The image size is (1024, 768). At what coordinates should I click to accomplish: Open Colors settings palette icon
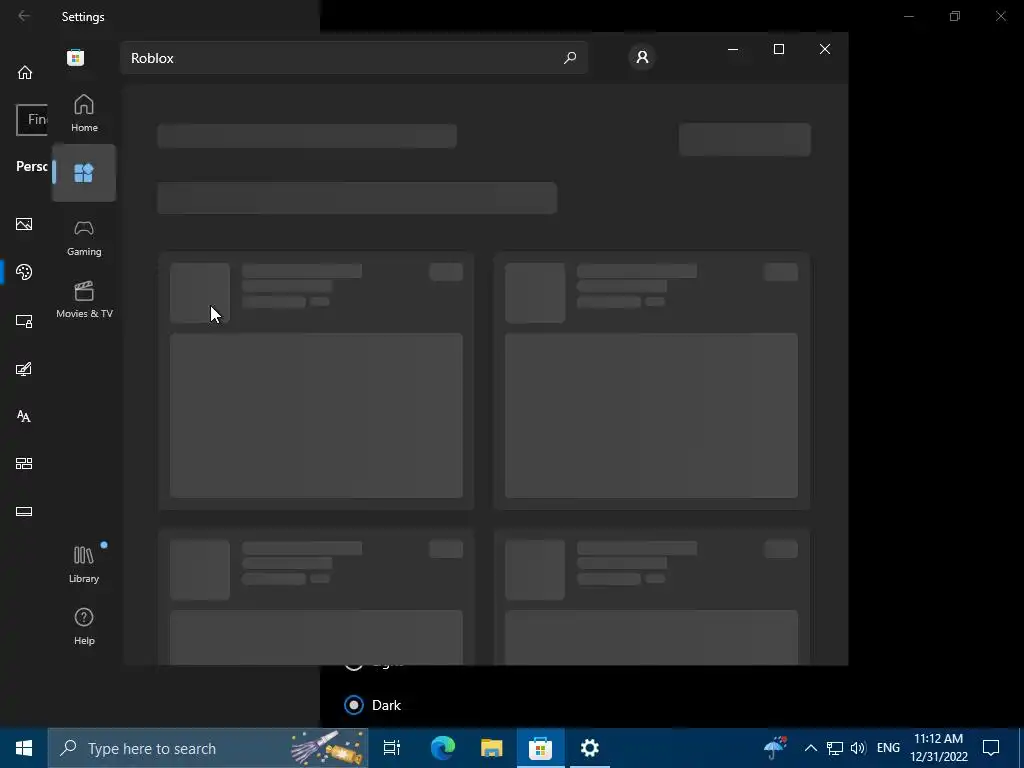24,272
